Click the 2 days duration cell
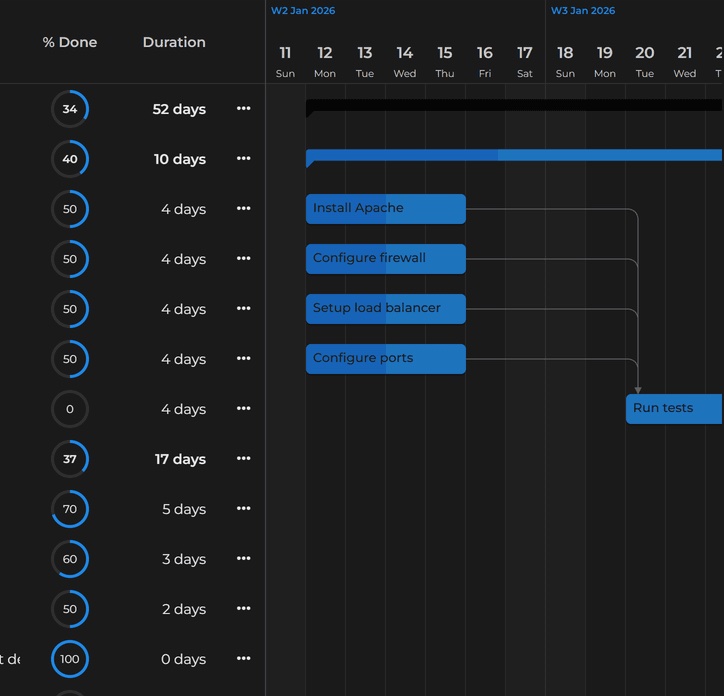The height and width of the screenshot is (696, 724). 184,609
